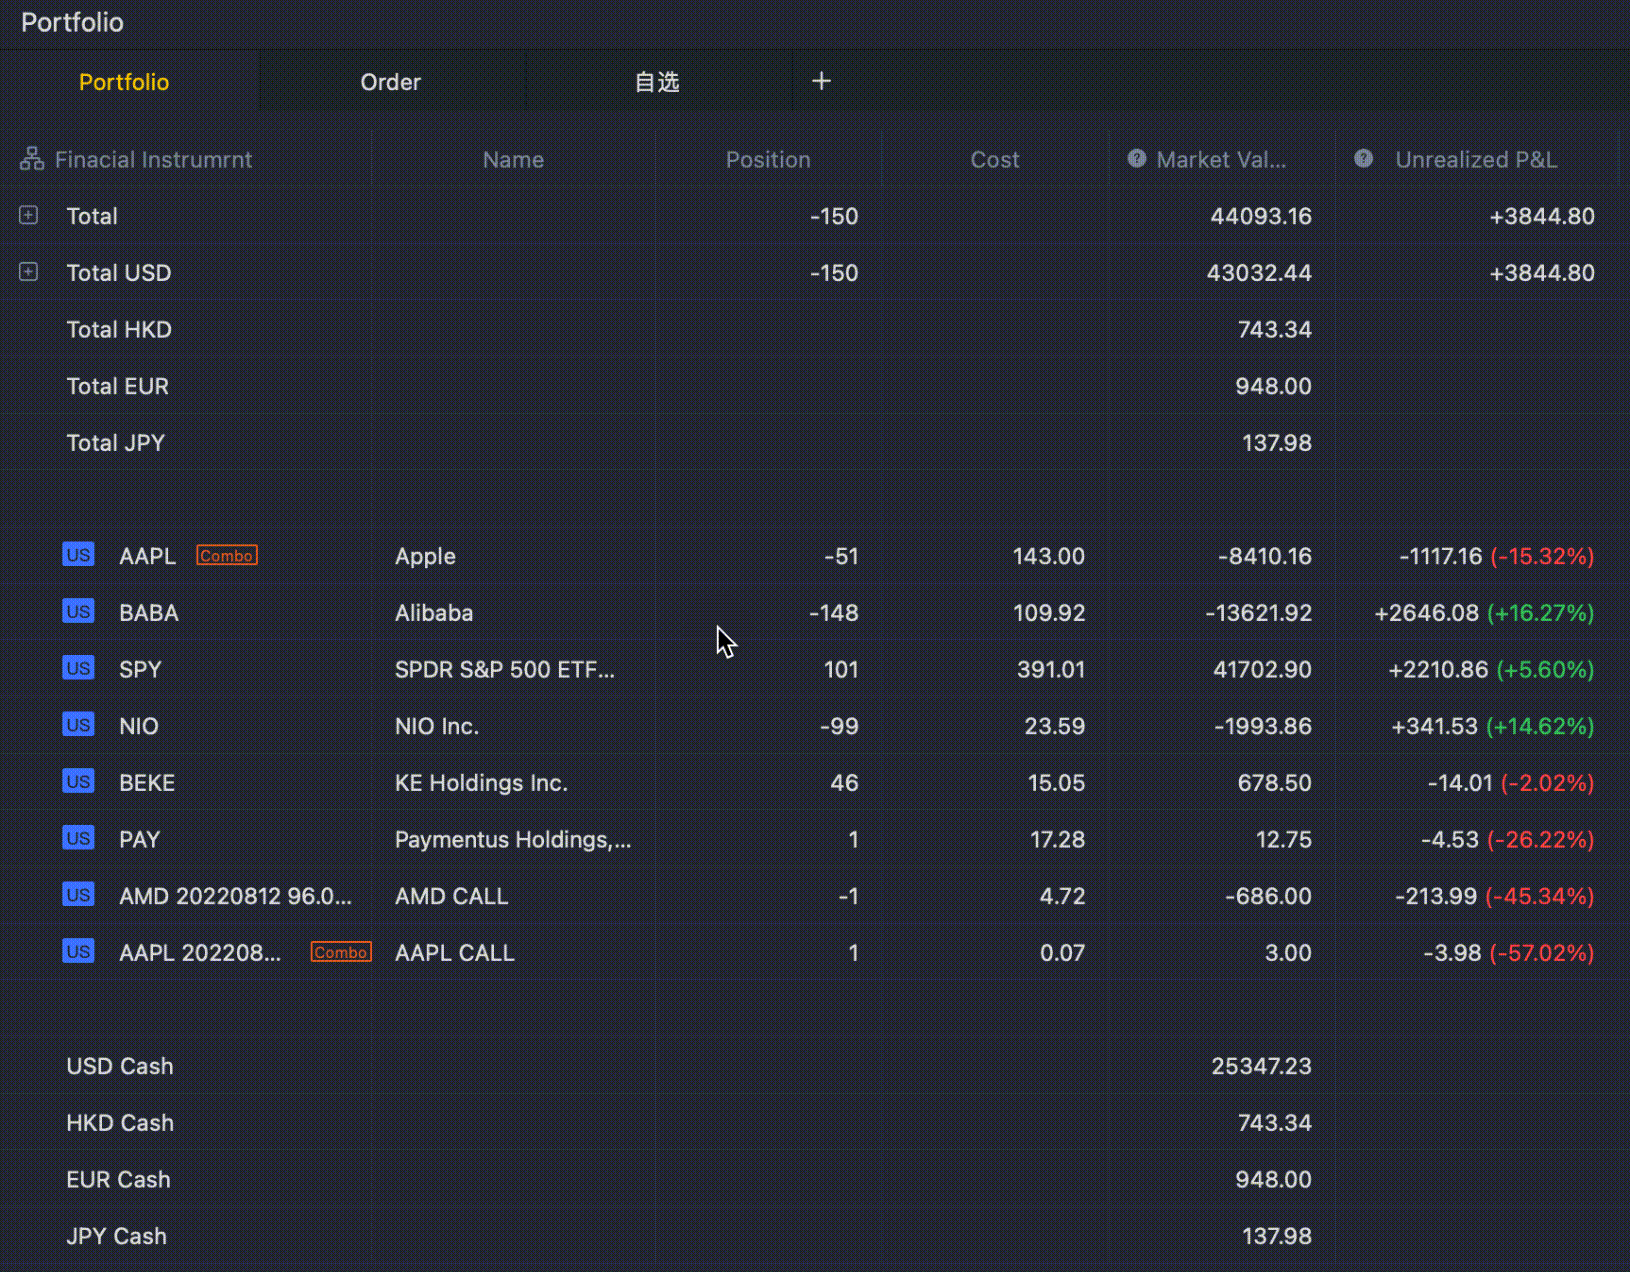Click the Market Value help icon
The width and height of the screenshot is (1630, 1272).
tap(1136, 159)
